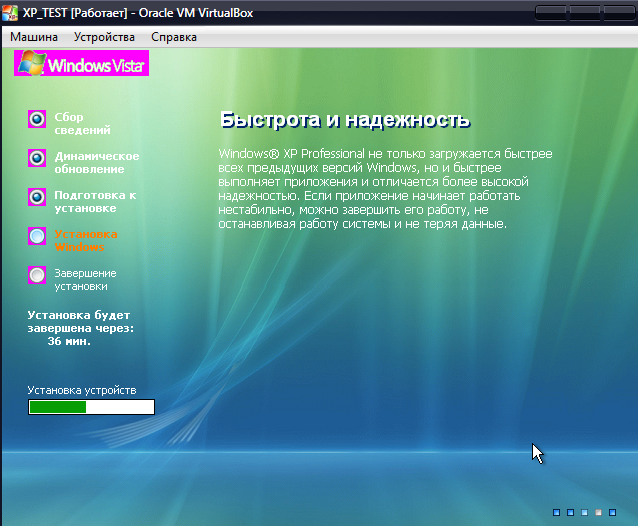Click the Установка устройств status label

click(x=82, y=390)
